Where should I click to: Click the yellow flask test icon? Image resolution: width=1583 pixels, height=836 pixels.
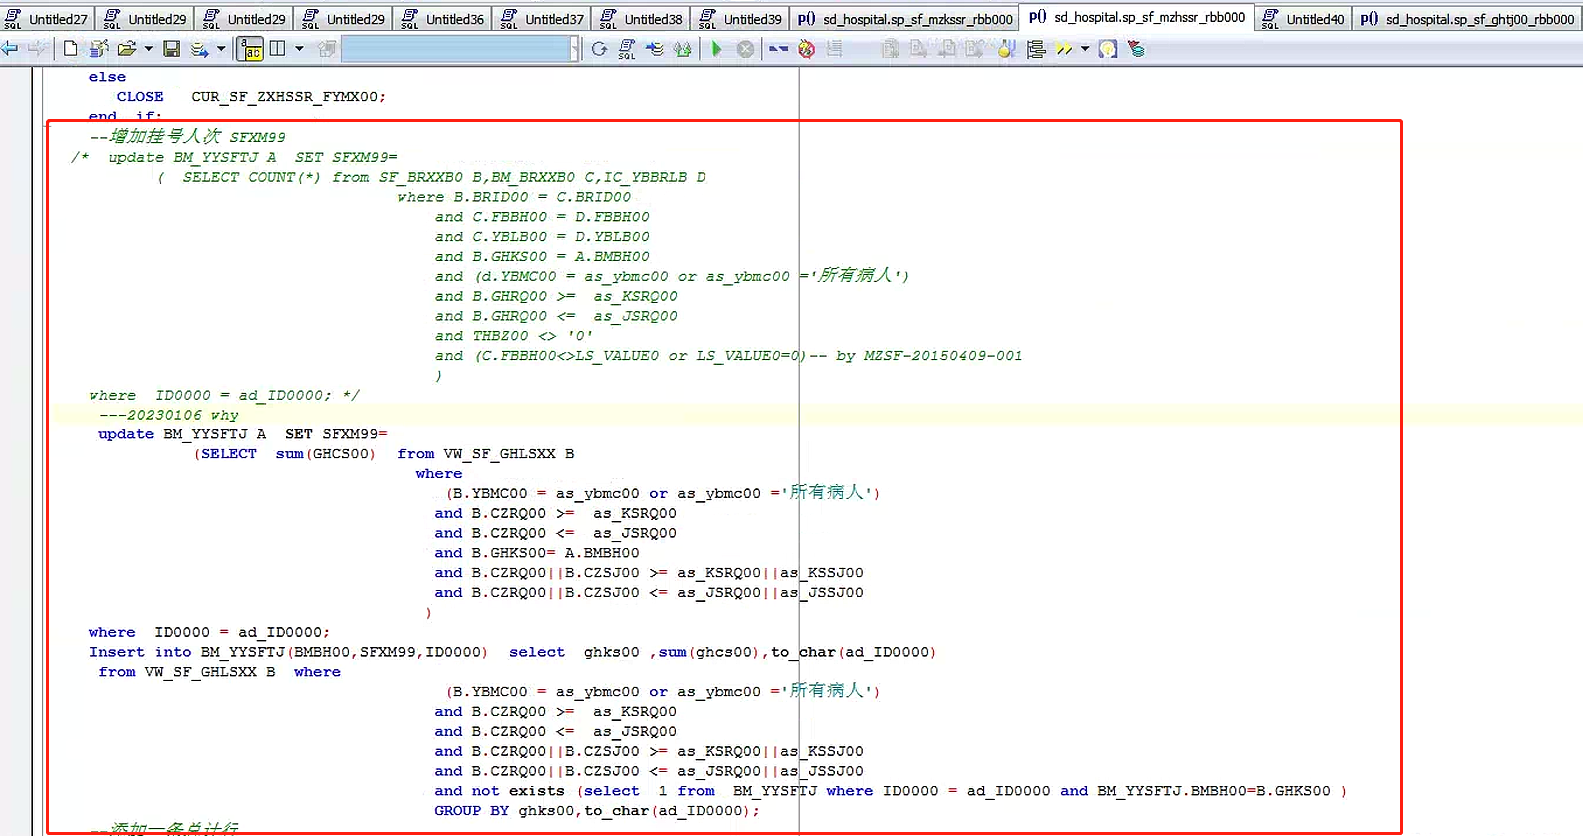tap(1007, 49)
